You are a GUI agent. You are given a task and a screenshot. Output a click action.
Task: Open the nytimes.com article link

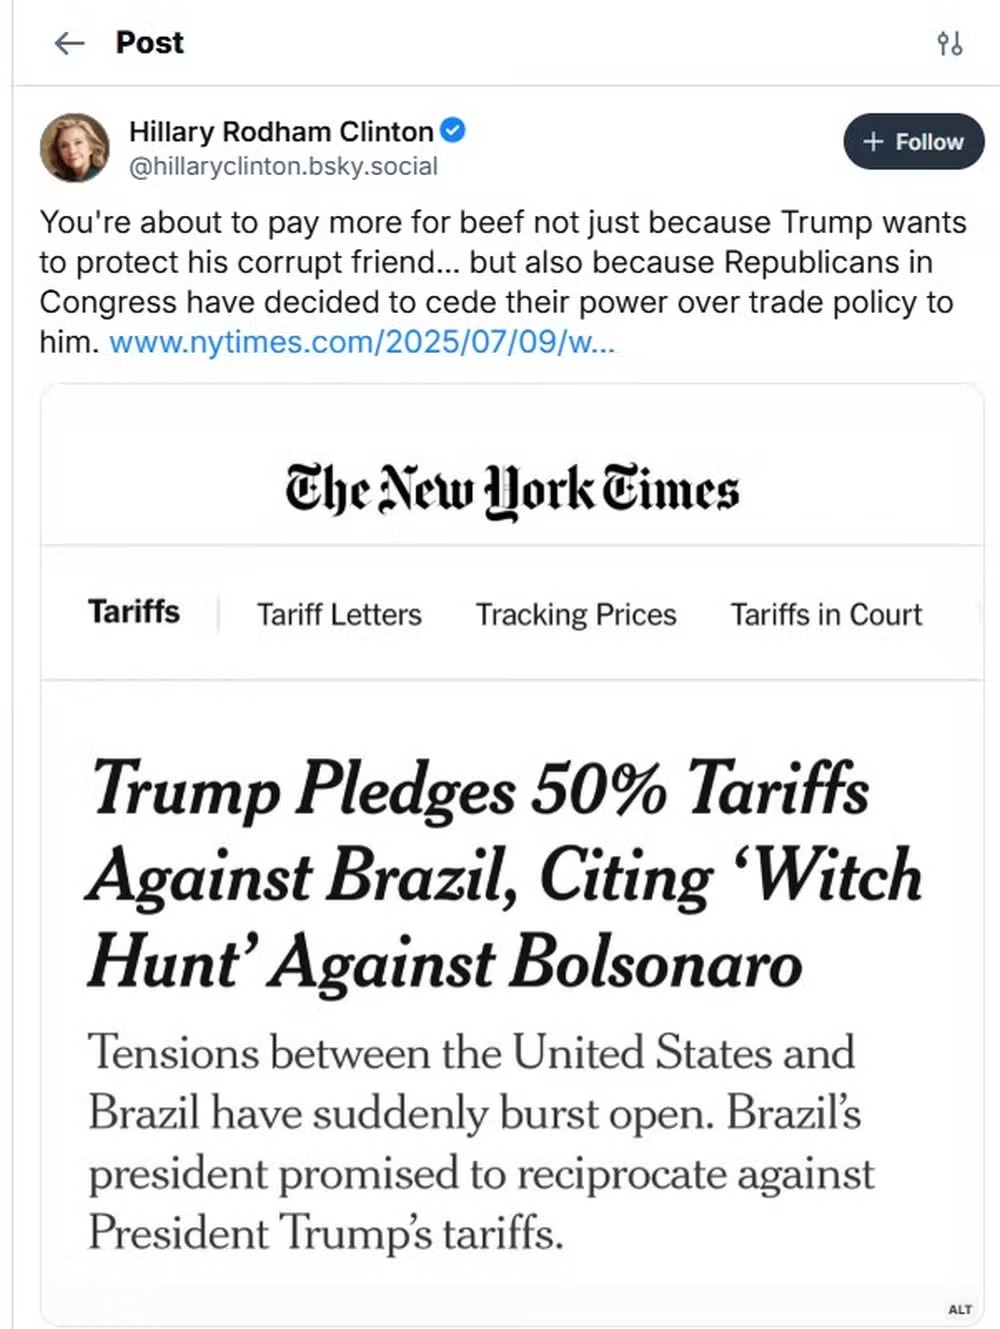(x=362, y=342)
